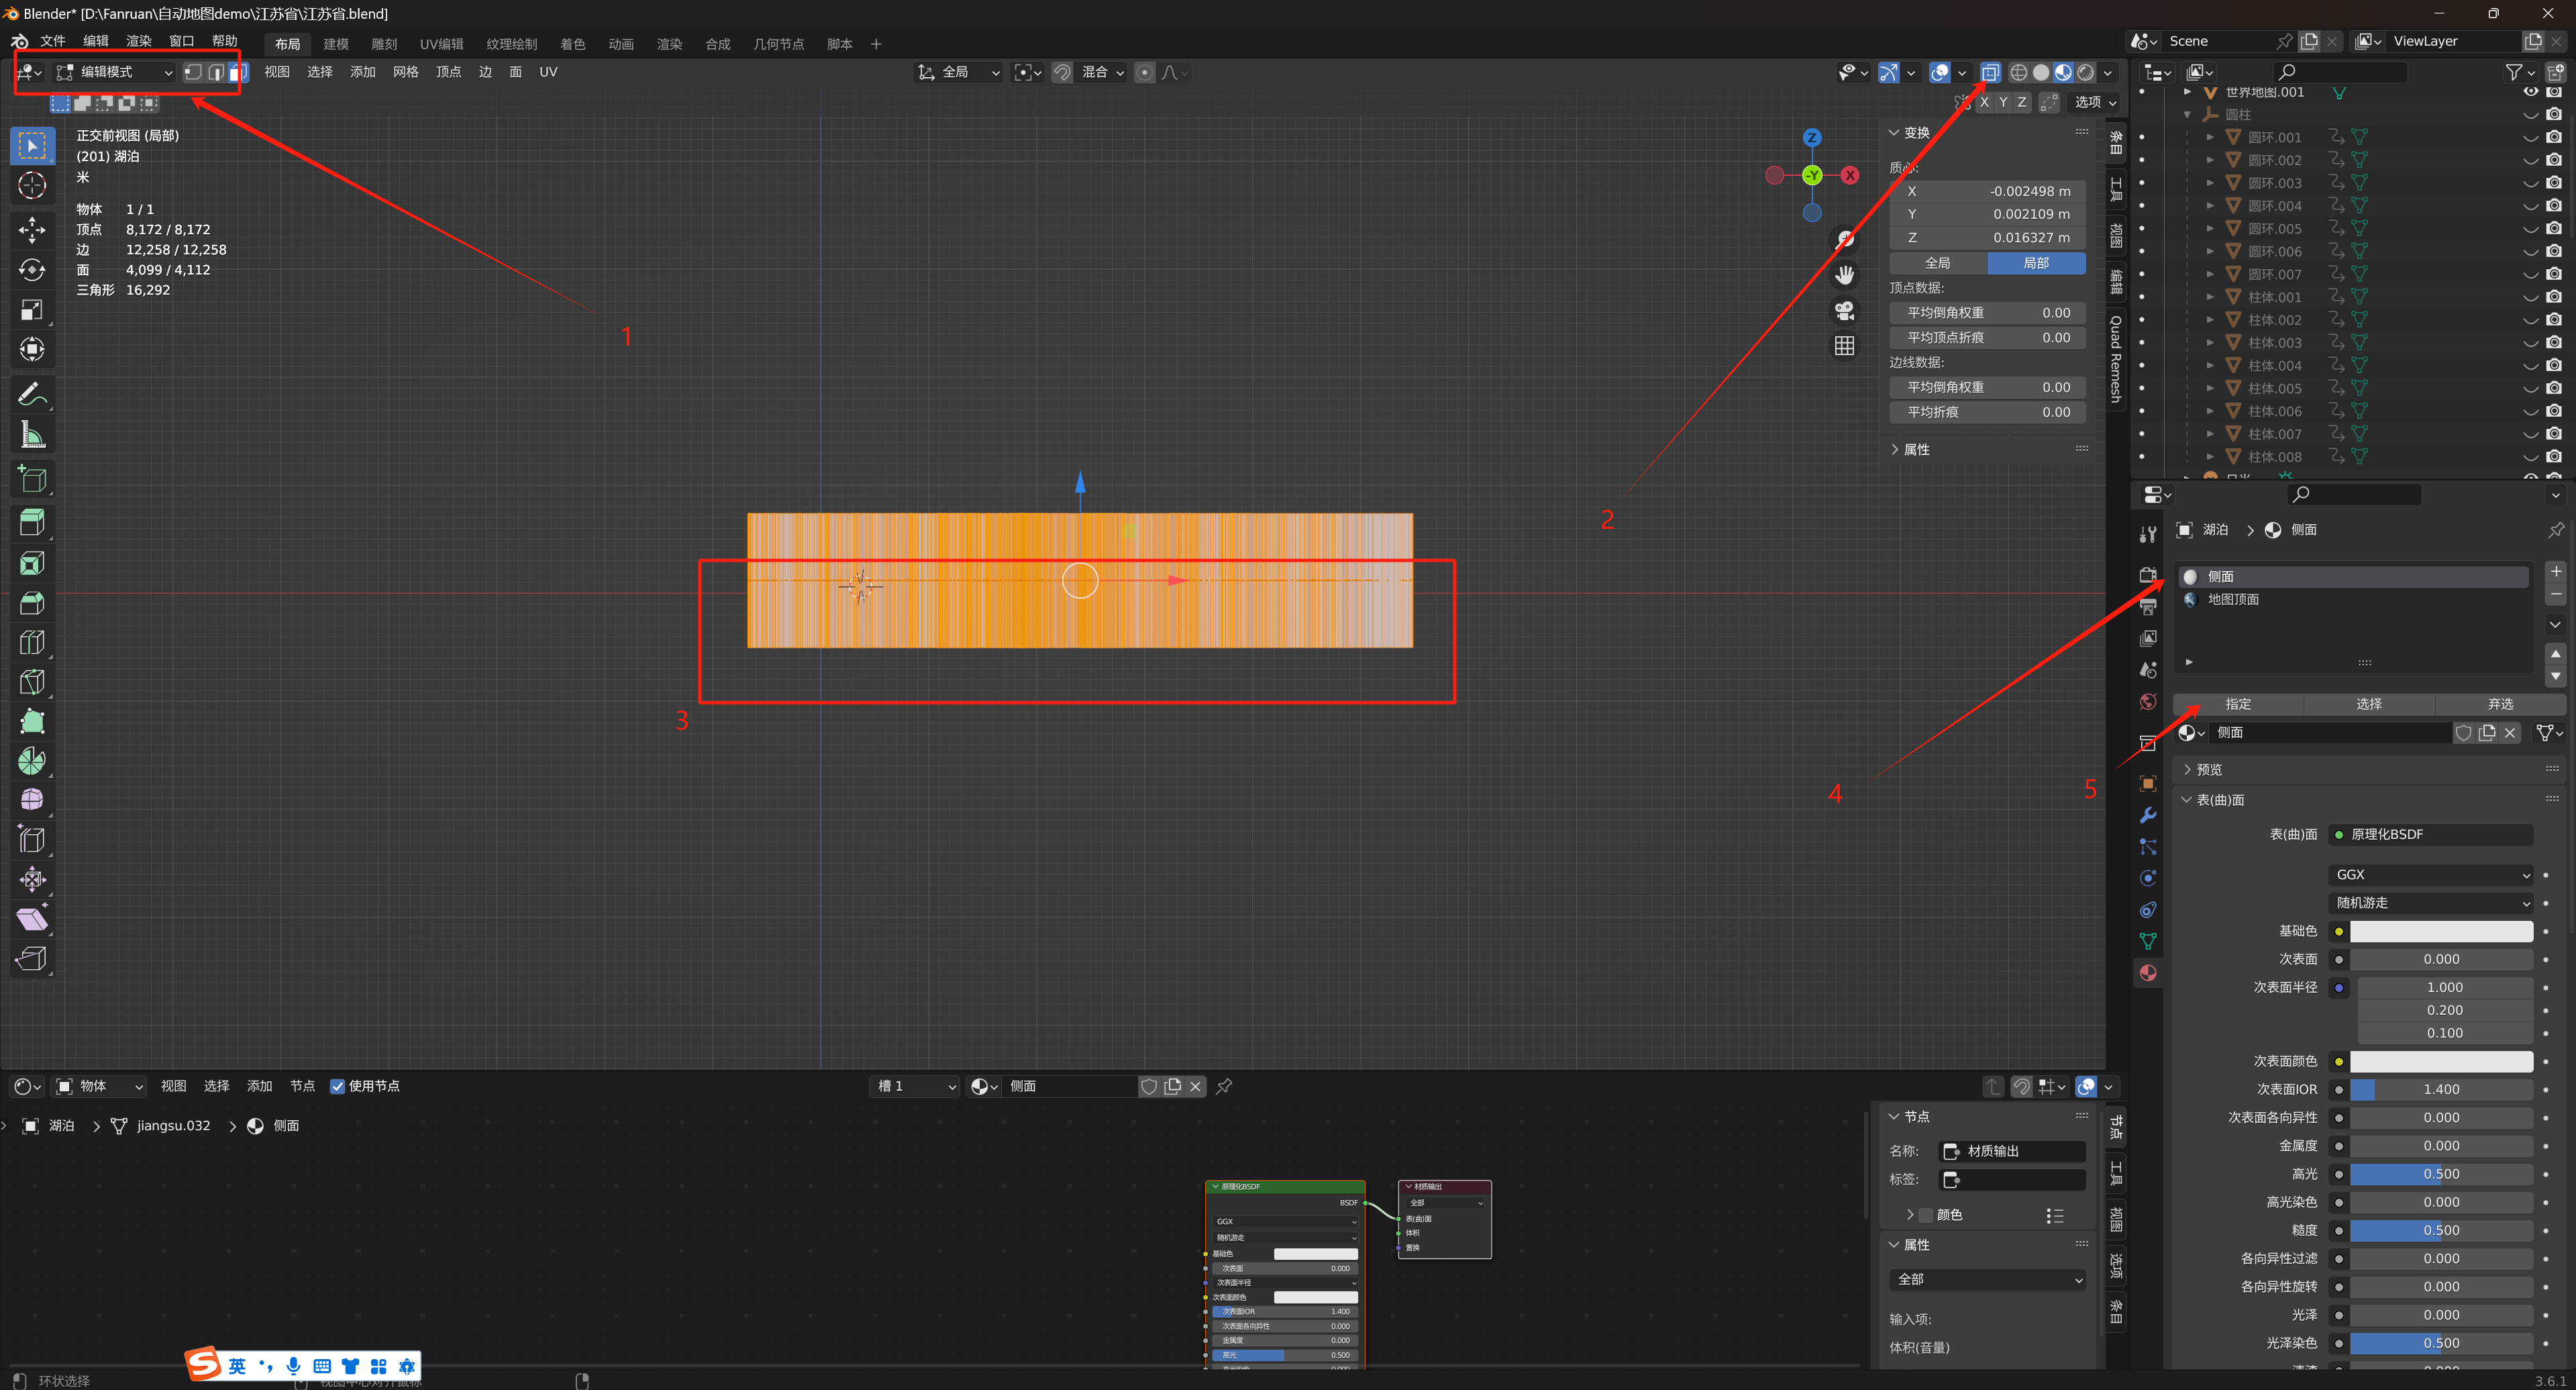Select the Knife tool
The width and height of the screenshot is (2576, 1390).
tap(32, 682)
